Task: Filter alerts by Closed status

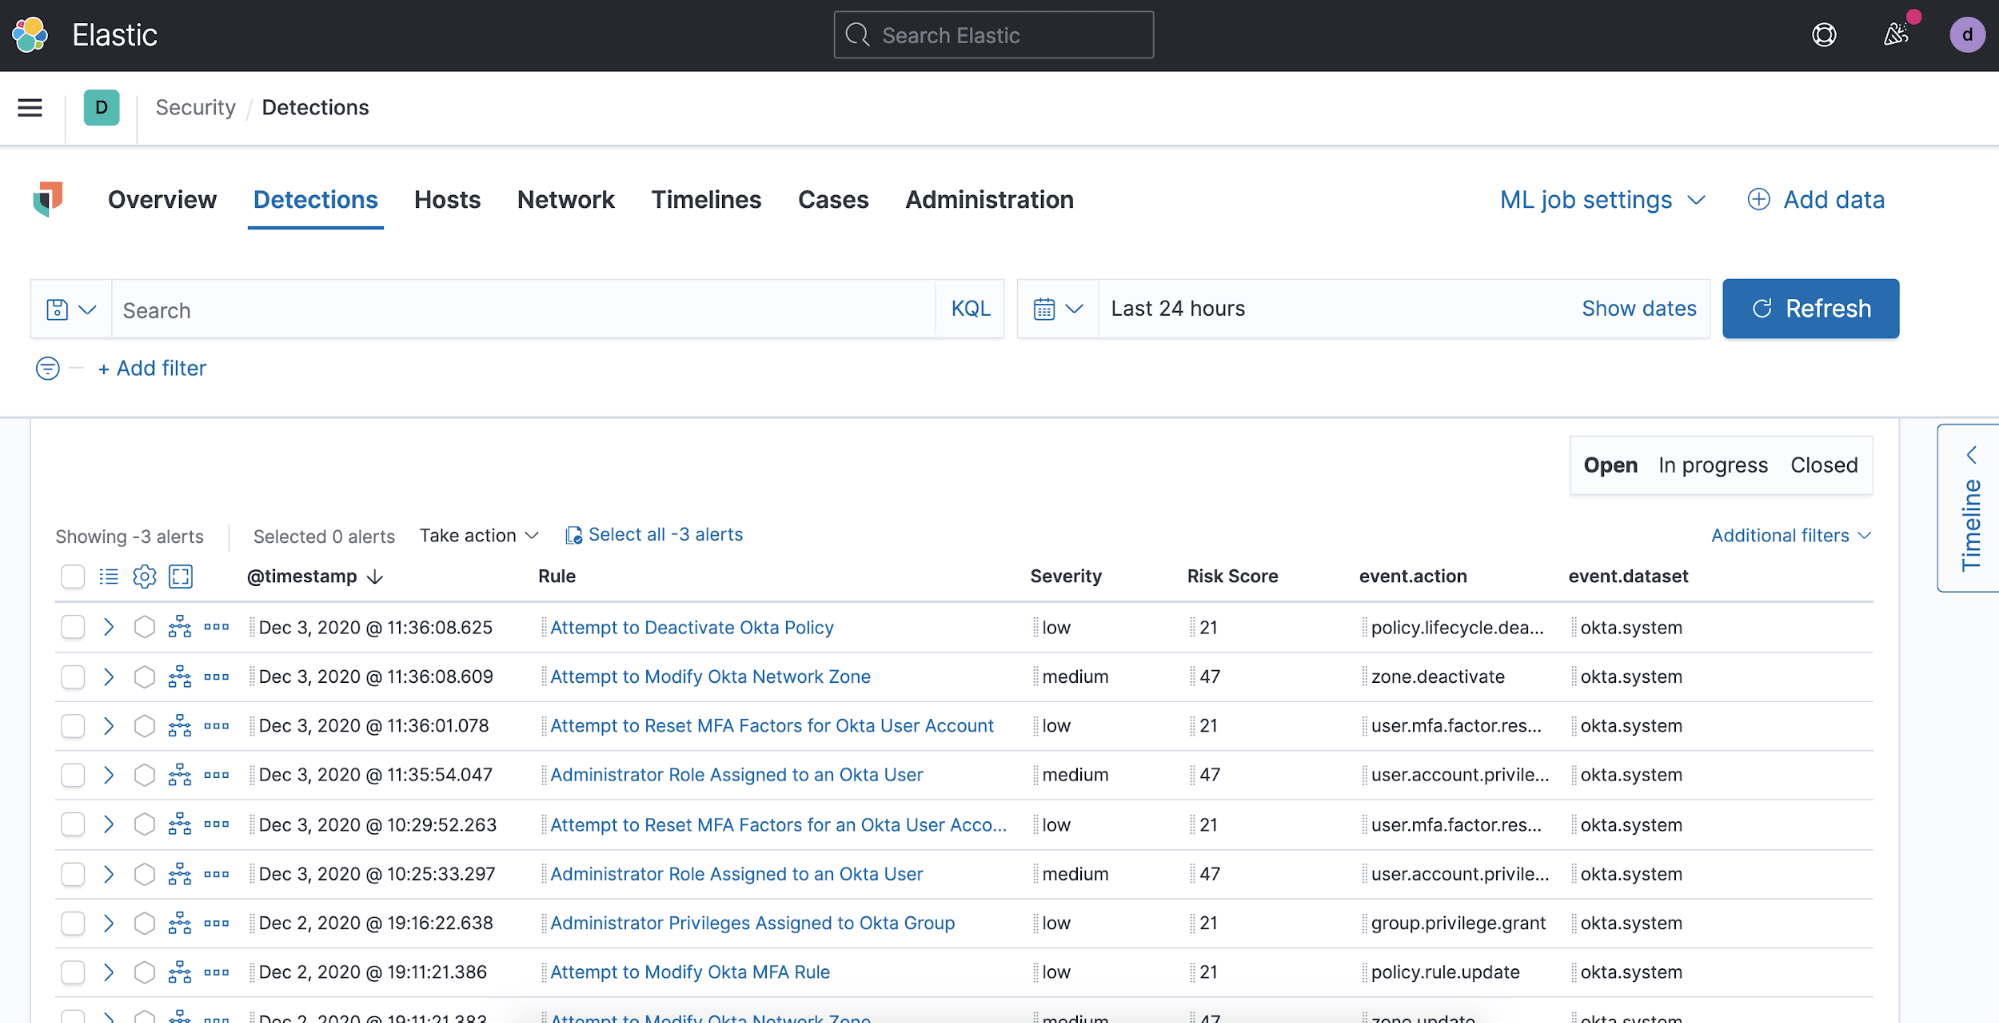Action: click(x=1823, y=464)
